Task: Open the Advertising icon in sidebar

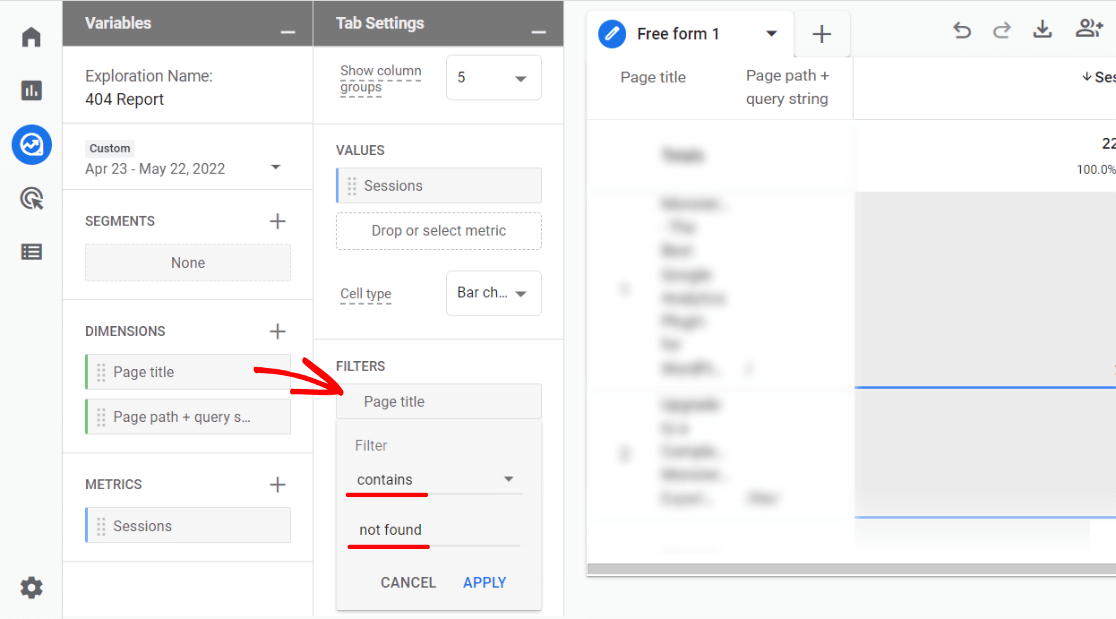Action: click(31, 198)
